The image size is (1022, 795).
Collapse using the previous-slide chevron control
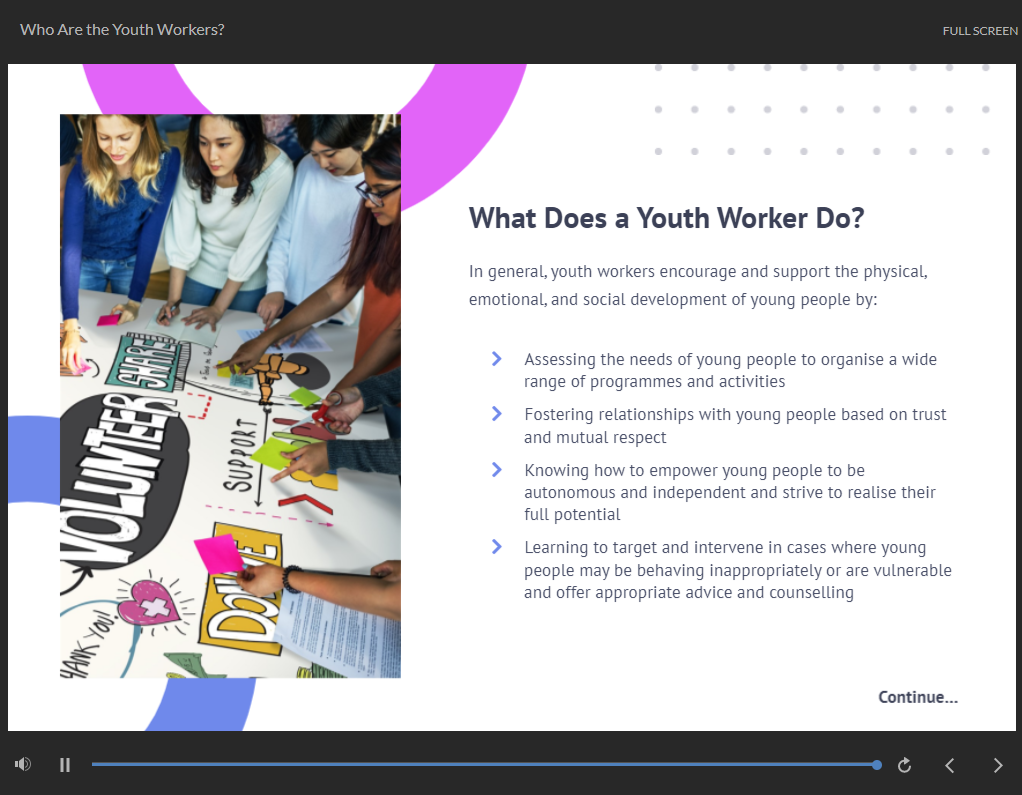[950, 764]
